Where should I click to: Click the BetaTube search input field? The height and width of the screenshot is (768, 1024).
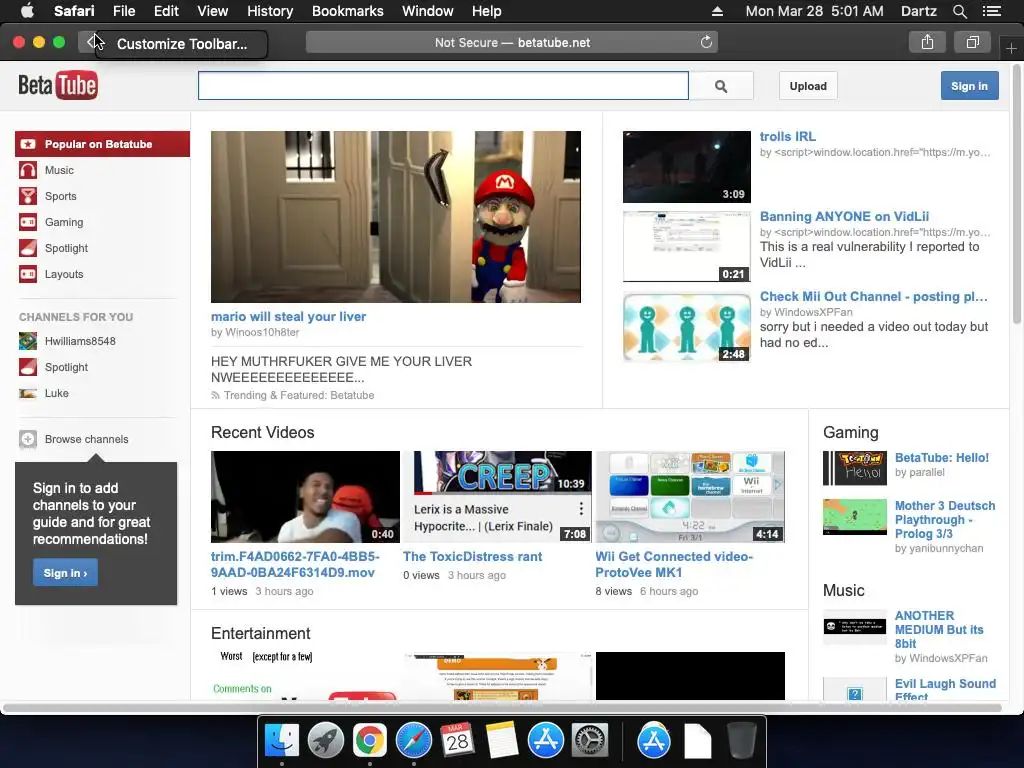pos(443,86)
